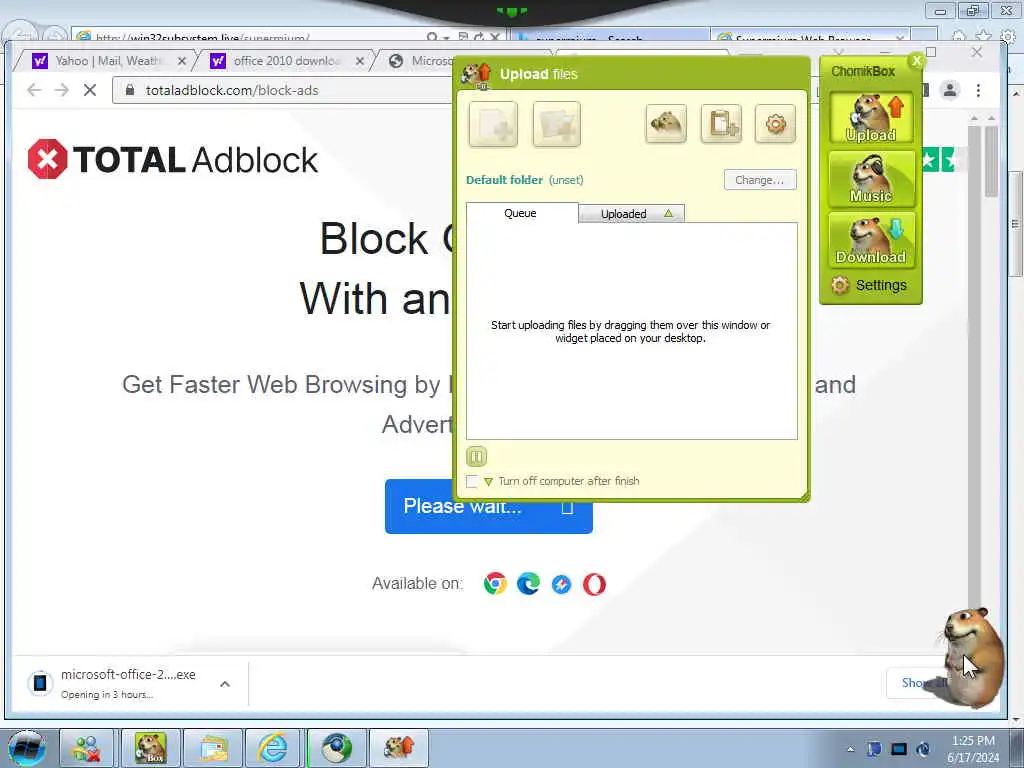
Task: Switch to the Uploaded tab
Action: (x=632, y=214)
